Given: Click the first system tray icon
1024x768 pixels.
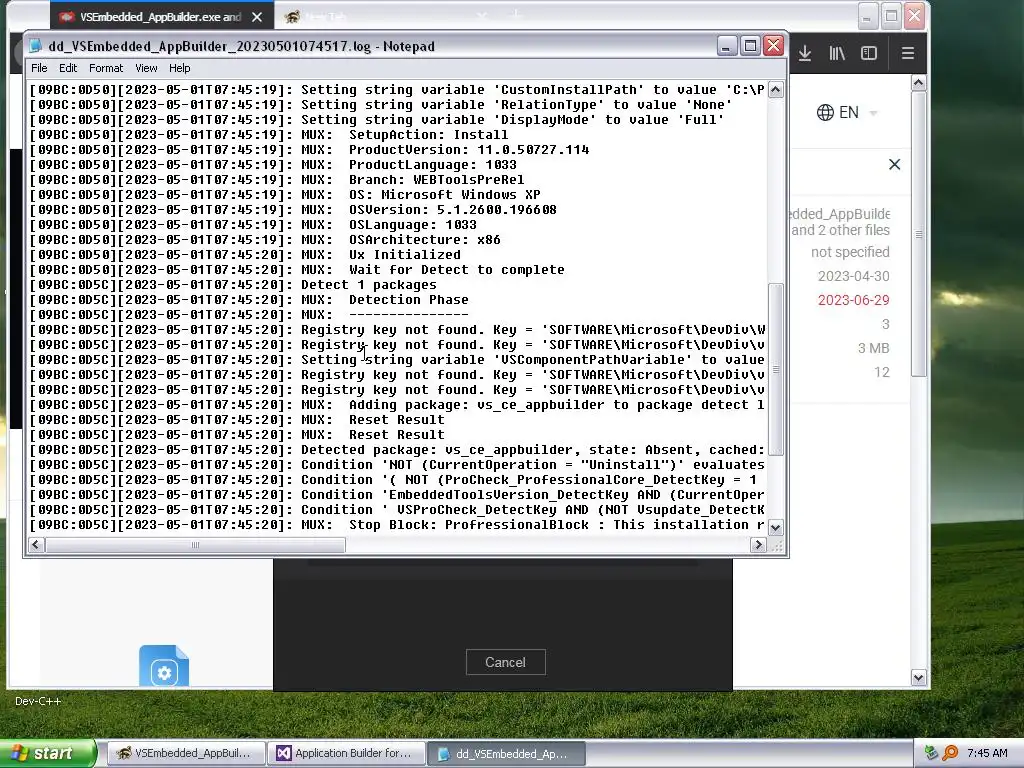Looking at the screenshot, I should pyautogui.click(x=931, y=753).
